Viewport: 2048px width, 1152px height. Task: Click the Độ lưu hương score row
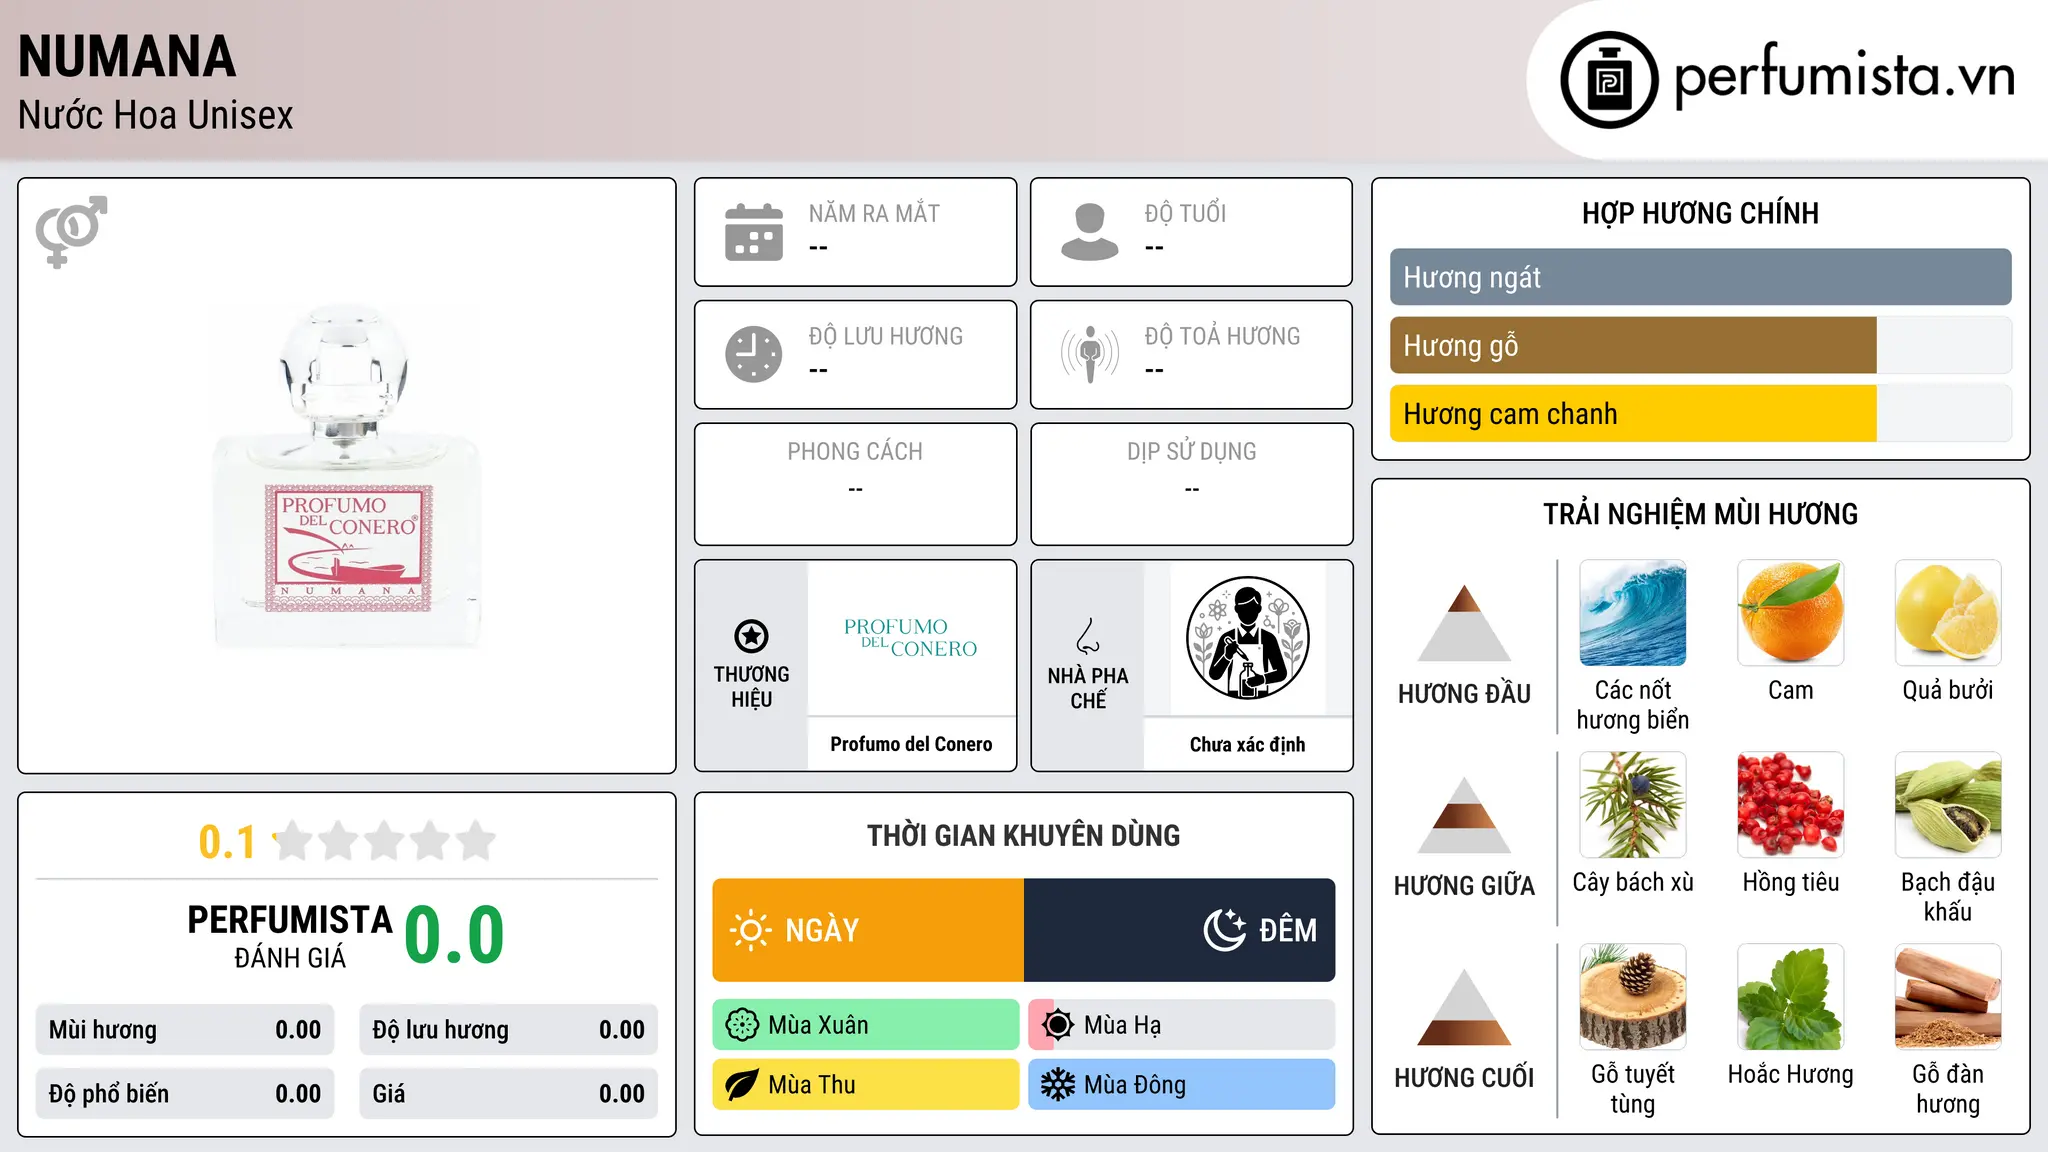[509, 1030]
